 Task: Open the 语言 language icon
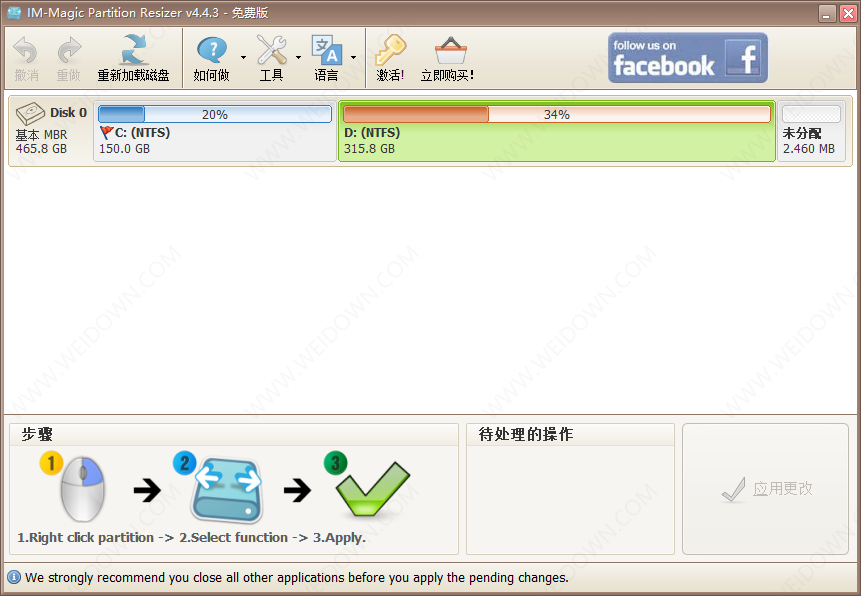coord(327,50)
